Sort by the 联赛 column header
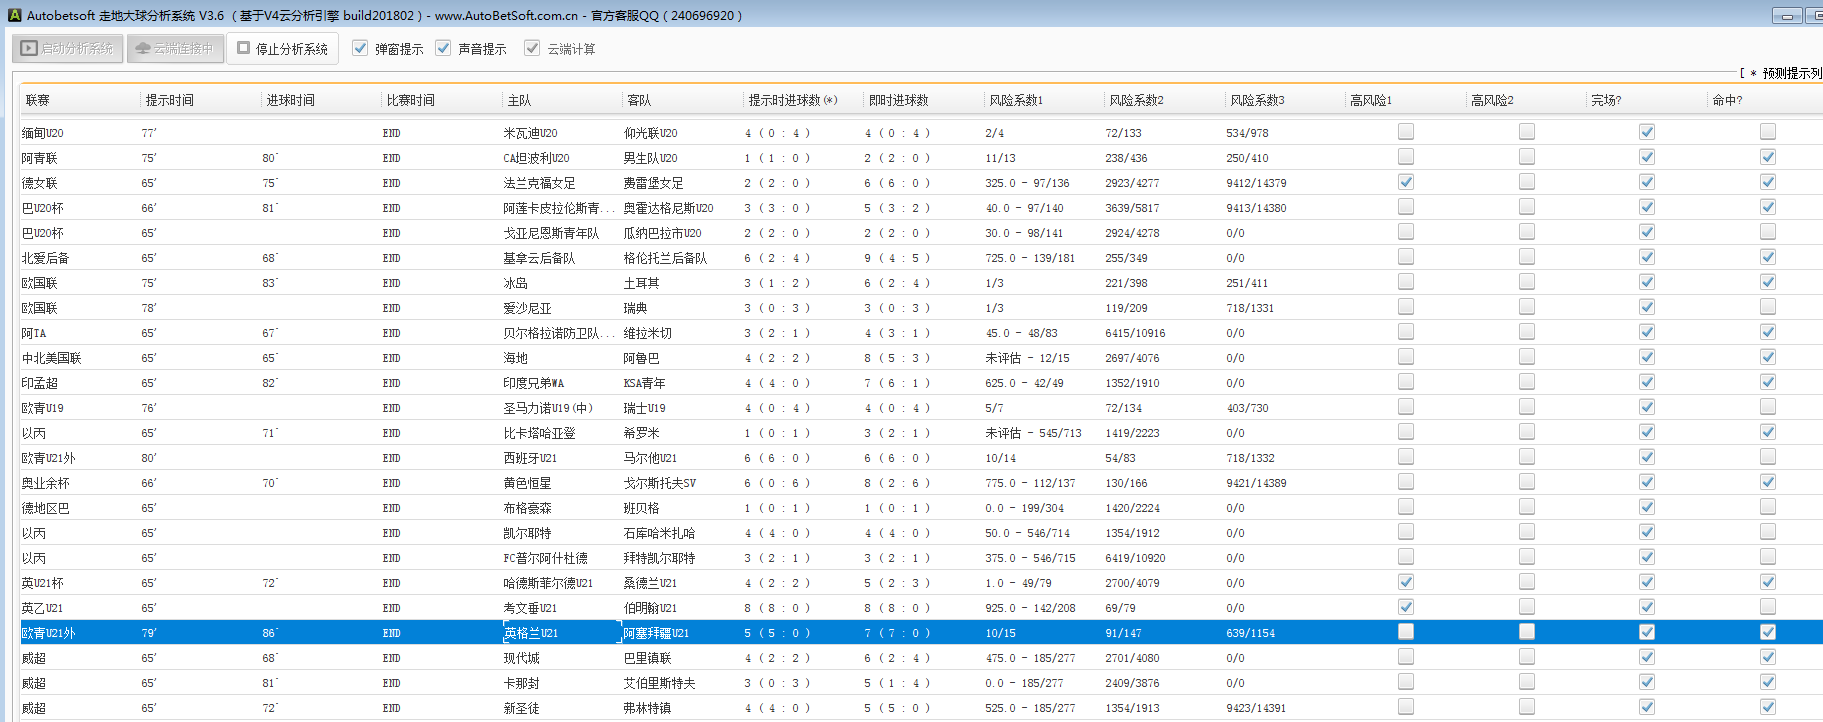The height and width of the screenshot is (722, 1823). pyautogui.click(x=38, y=100)
